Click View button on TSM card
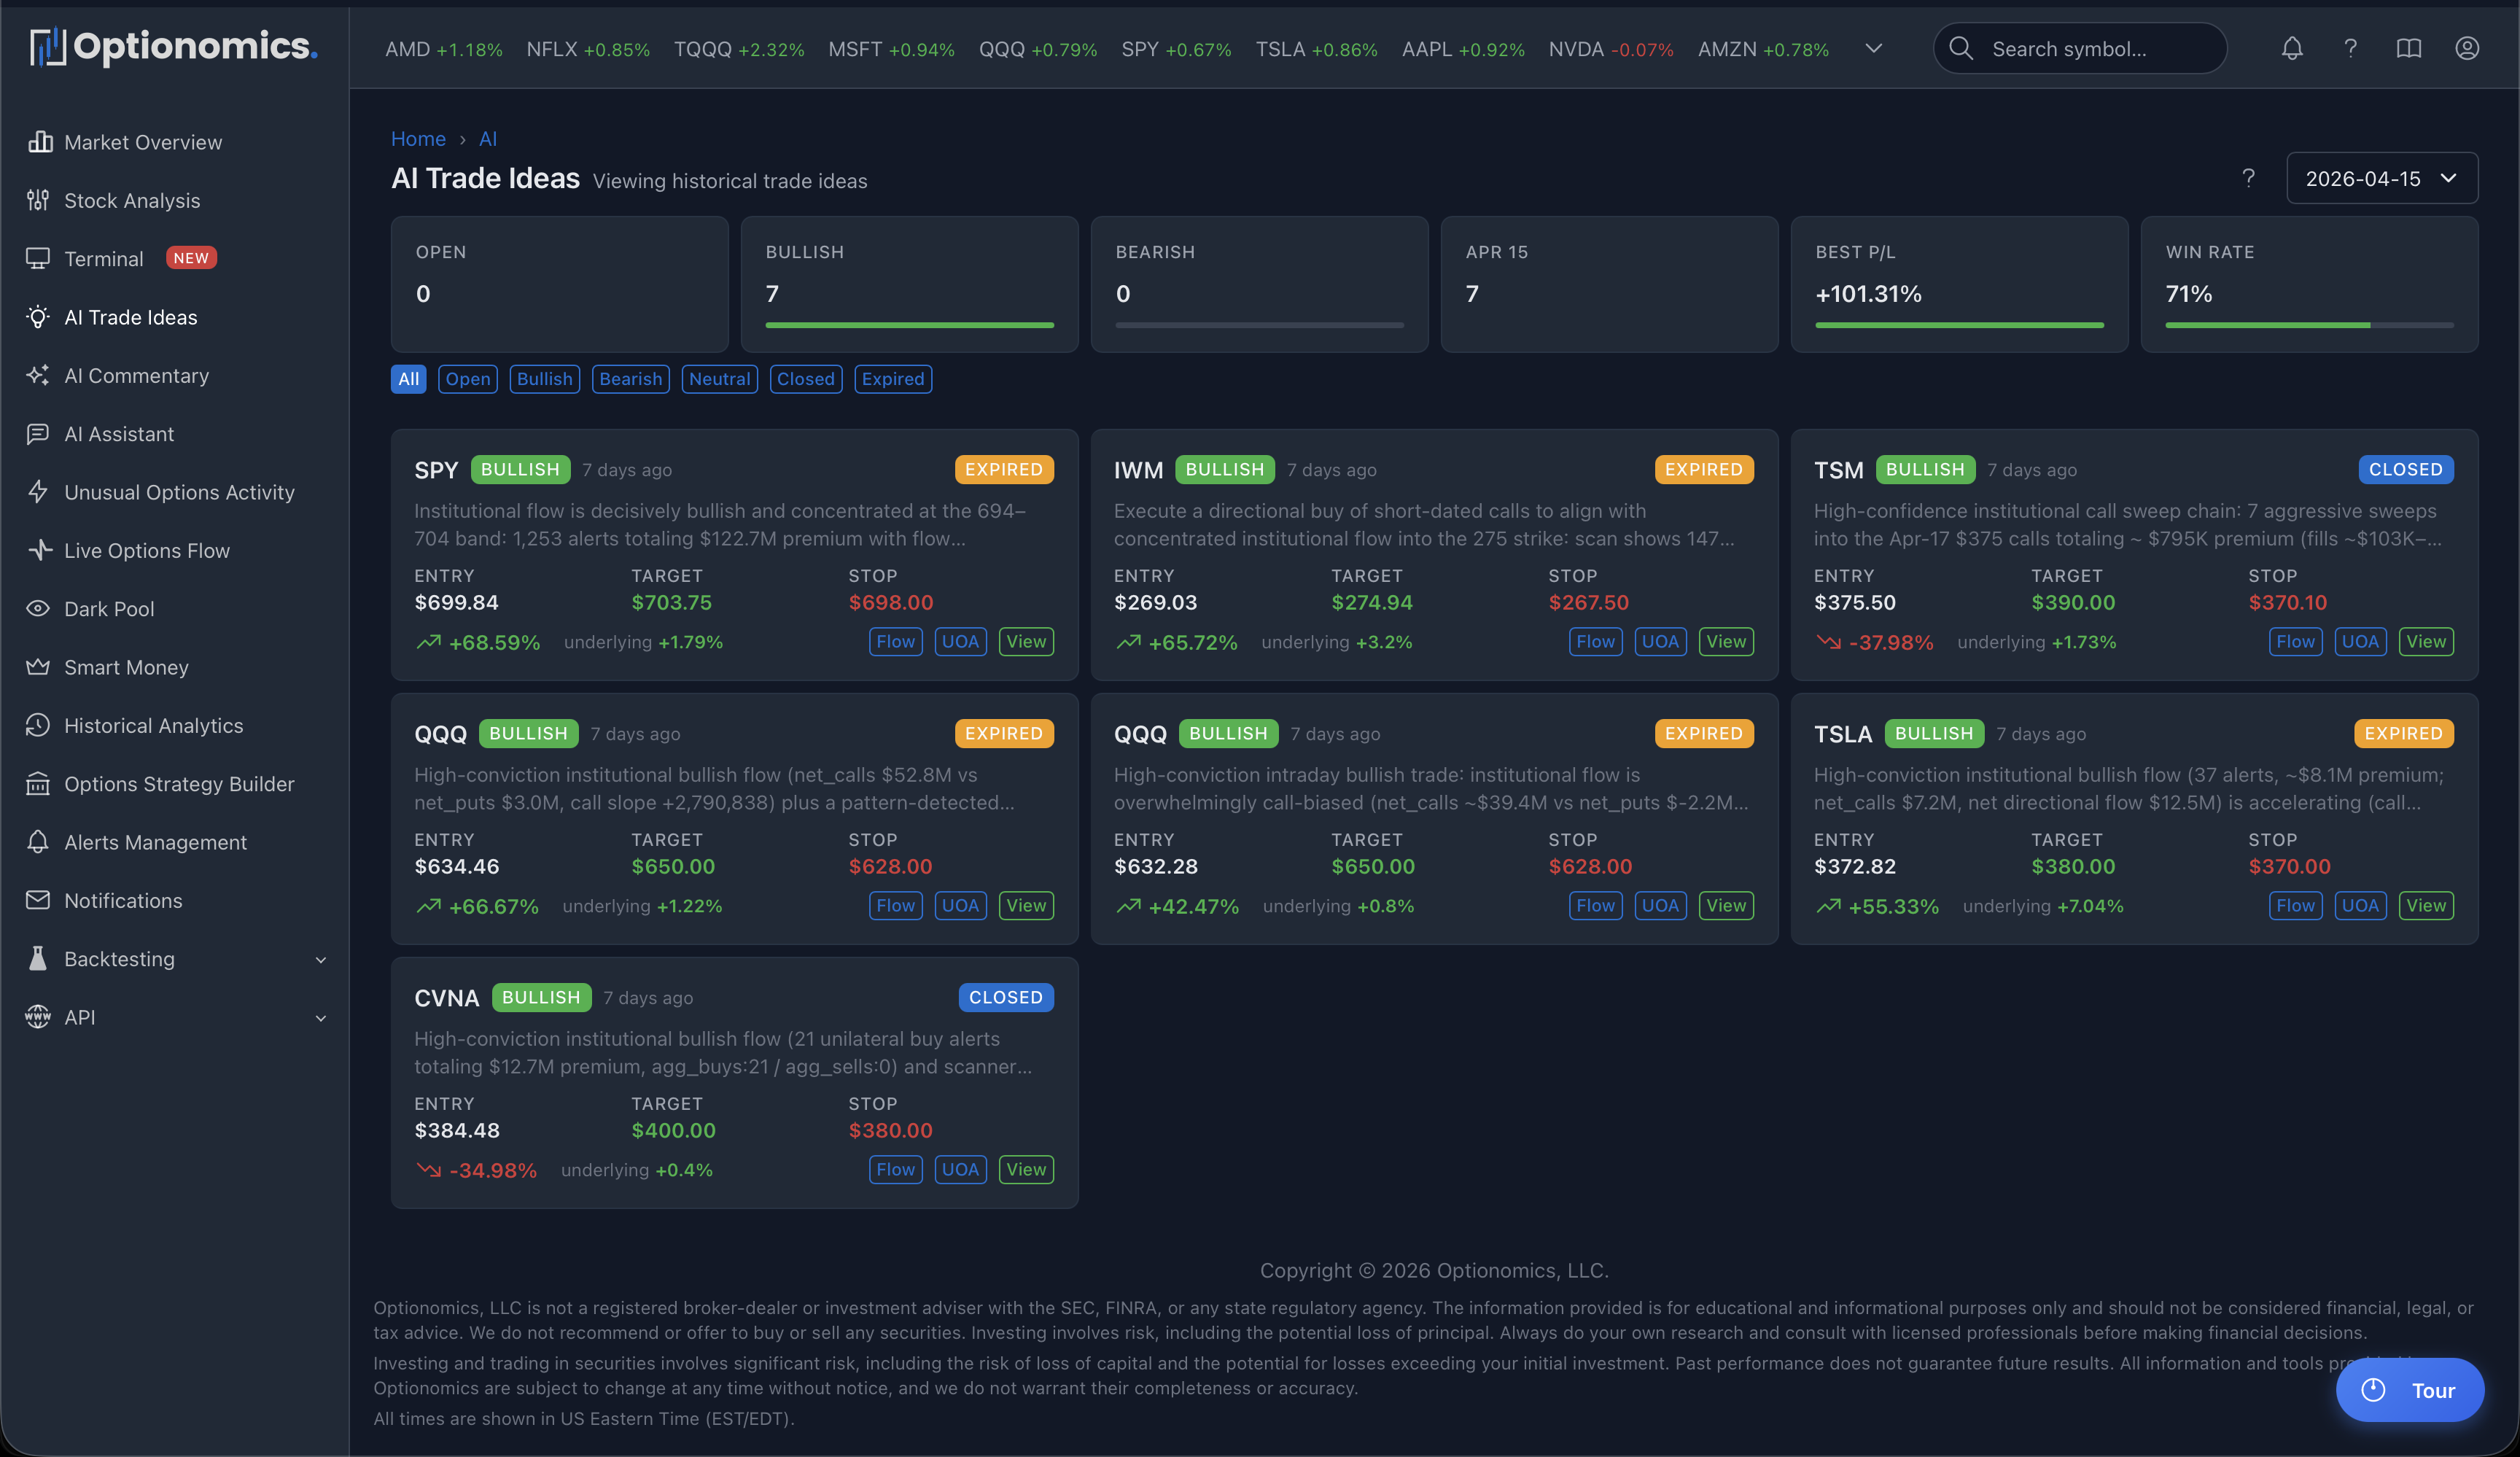The image size is (2520, 1457). (2426, 642)
